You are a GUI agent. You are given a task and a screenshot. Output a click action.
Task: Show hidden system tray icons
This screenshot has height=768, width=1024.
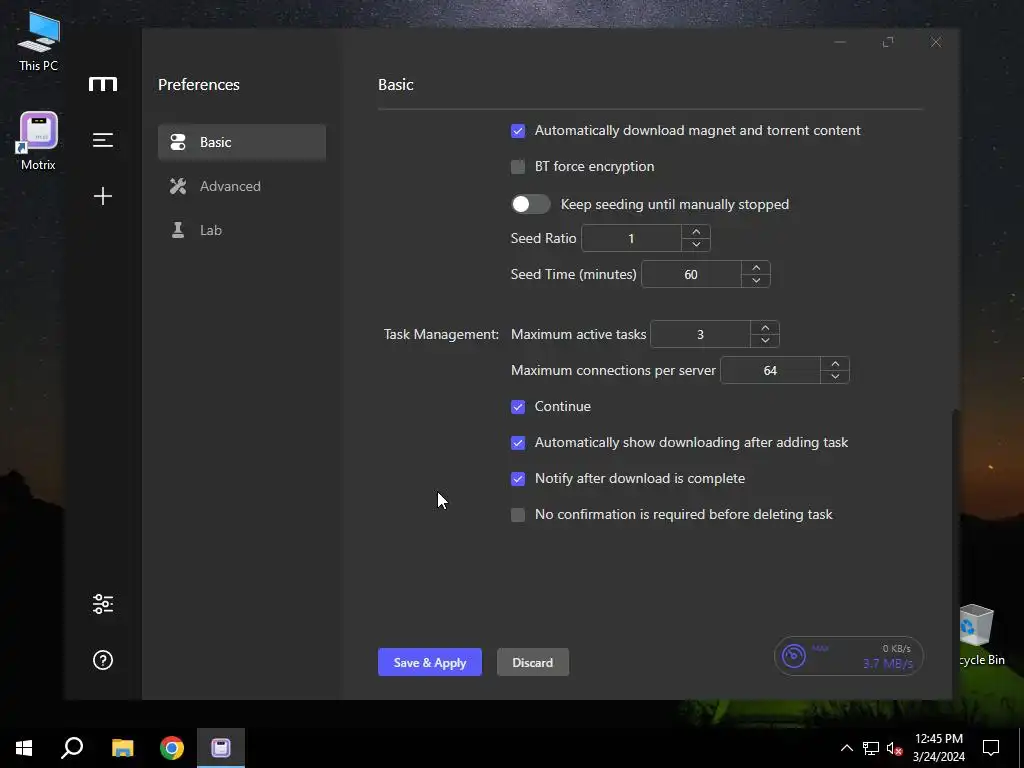coord(846,748)
